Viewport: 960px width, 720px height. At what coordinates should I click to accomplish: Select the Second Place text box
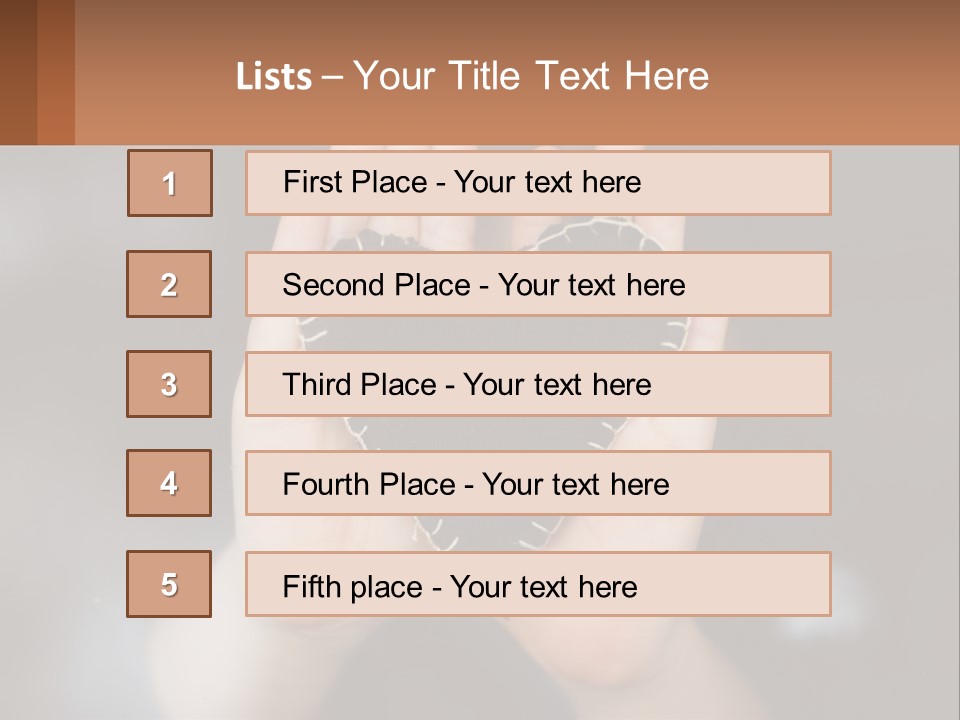coord(538,284)
